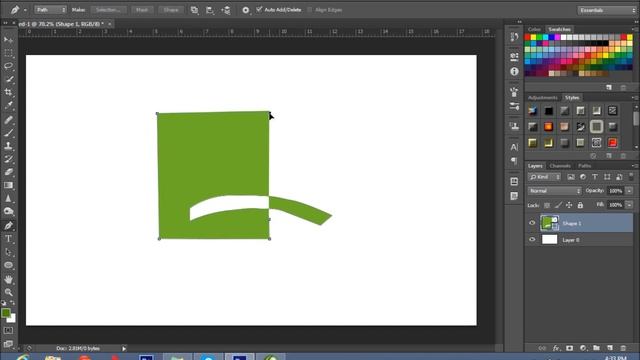
Task: Hide the Layer 0 layer
Action: [x=532, y=240]
